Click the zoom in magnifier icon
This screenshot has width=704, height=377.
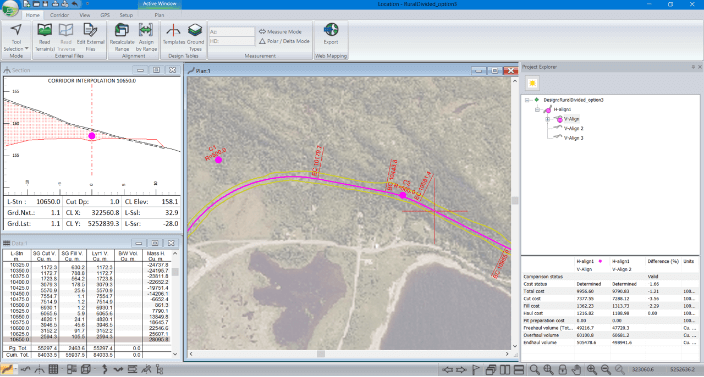[x=592, y=370]
